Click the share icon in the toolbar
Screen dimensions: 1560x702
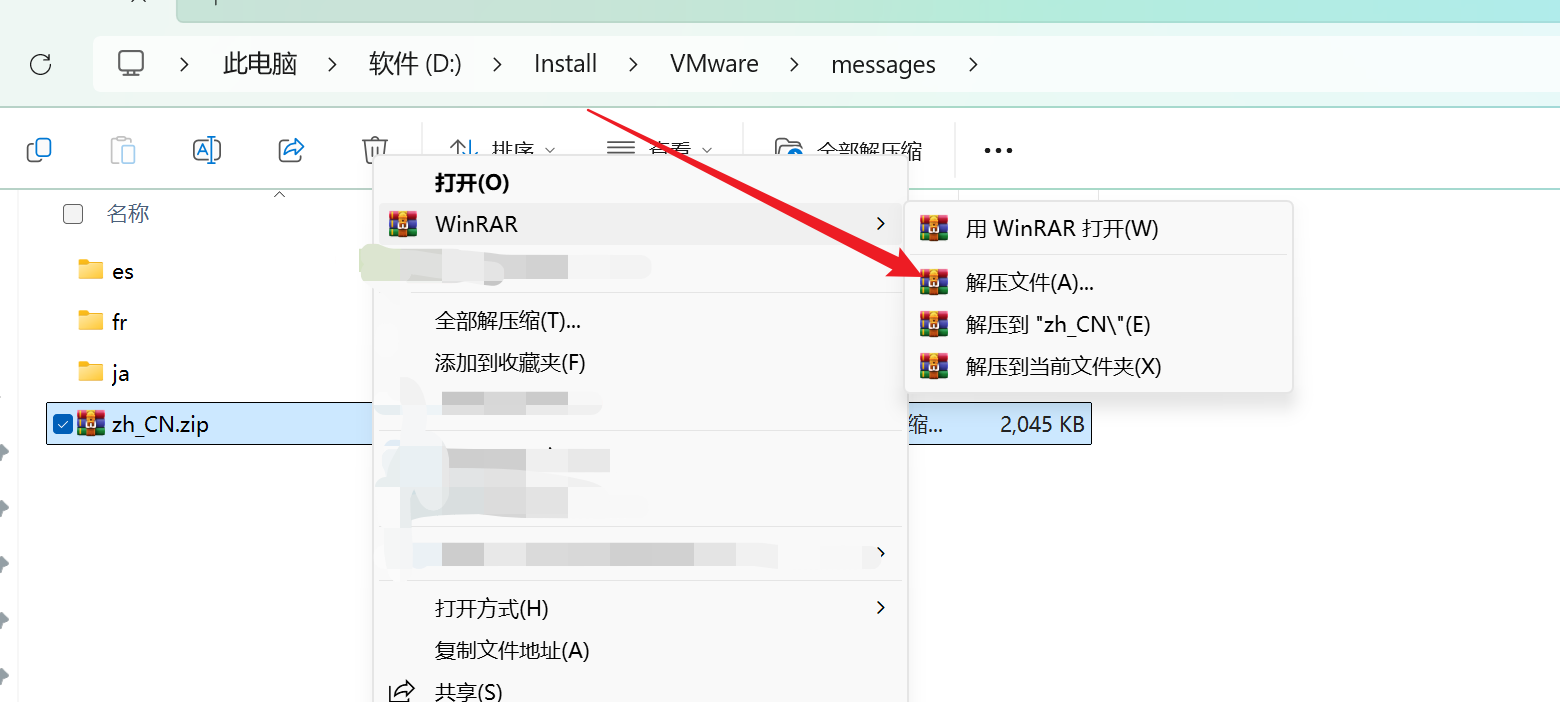click(291, 150)
